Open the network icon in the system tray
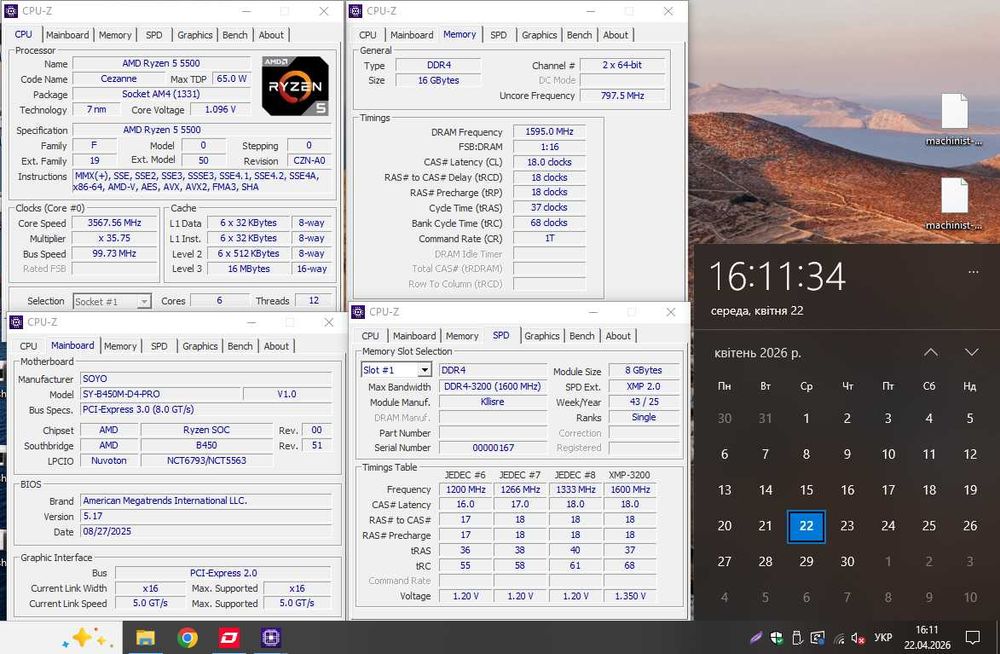Image resolution: width=1000 pixels, height=654 pixels. pos(839,637)
